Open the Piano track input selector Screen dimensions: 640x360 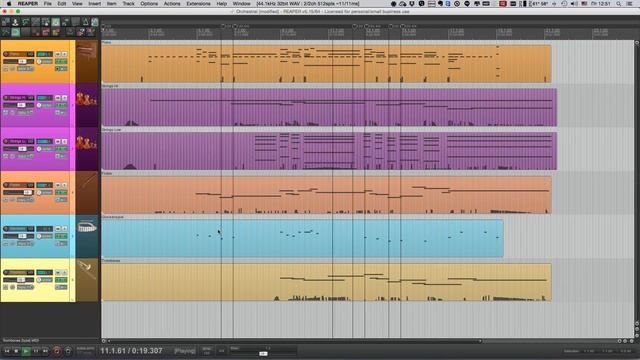[x=25, y=69]
